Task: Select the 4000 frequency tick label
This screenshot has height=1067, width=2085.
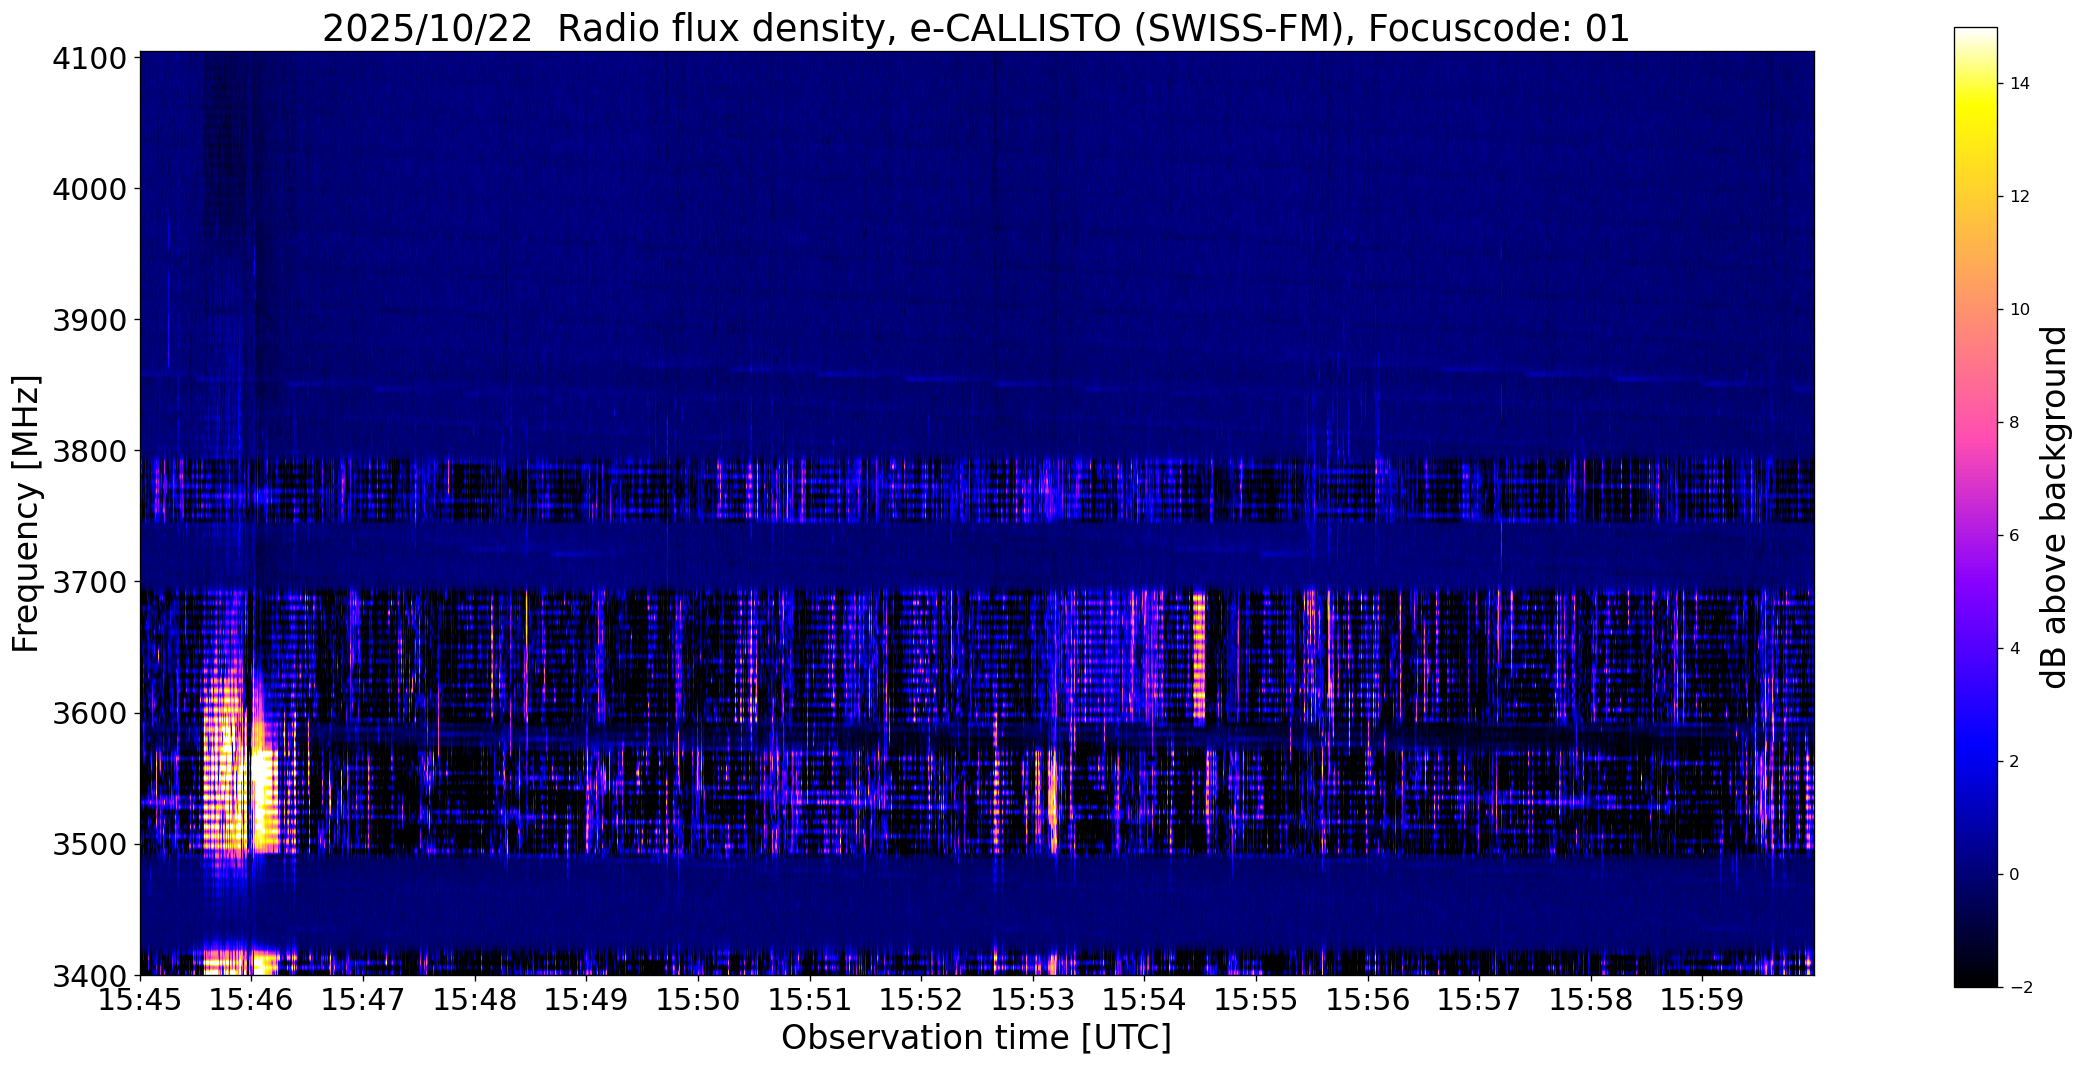Action: [89, 189]
